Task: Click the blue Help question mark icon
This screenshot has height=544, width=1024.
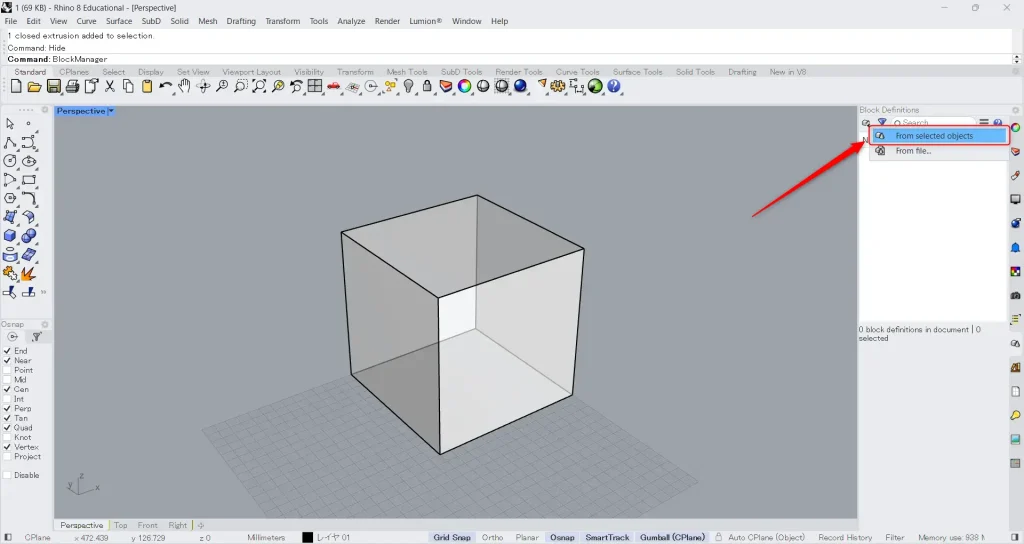Action: click(x=614, y=87)
